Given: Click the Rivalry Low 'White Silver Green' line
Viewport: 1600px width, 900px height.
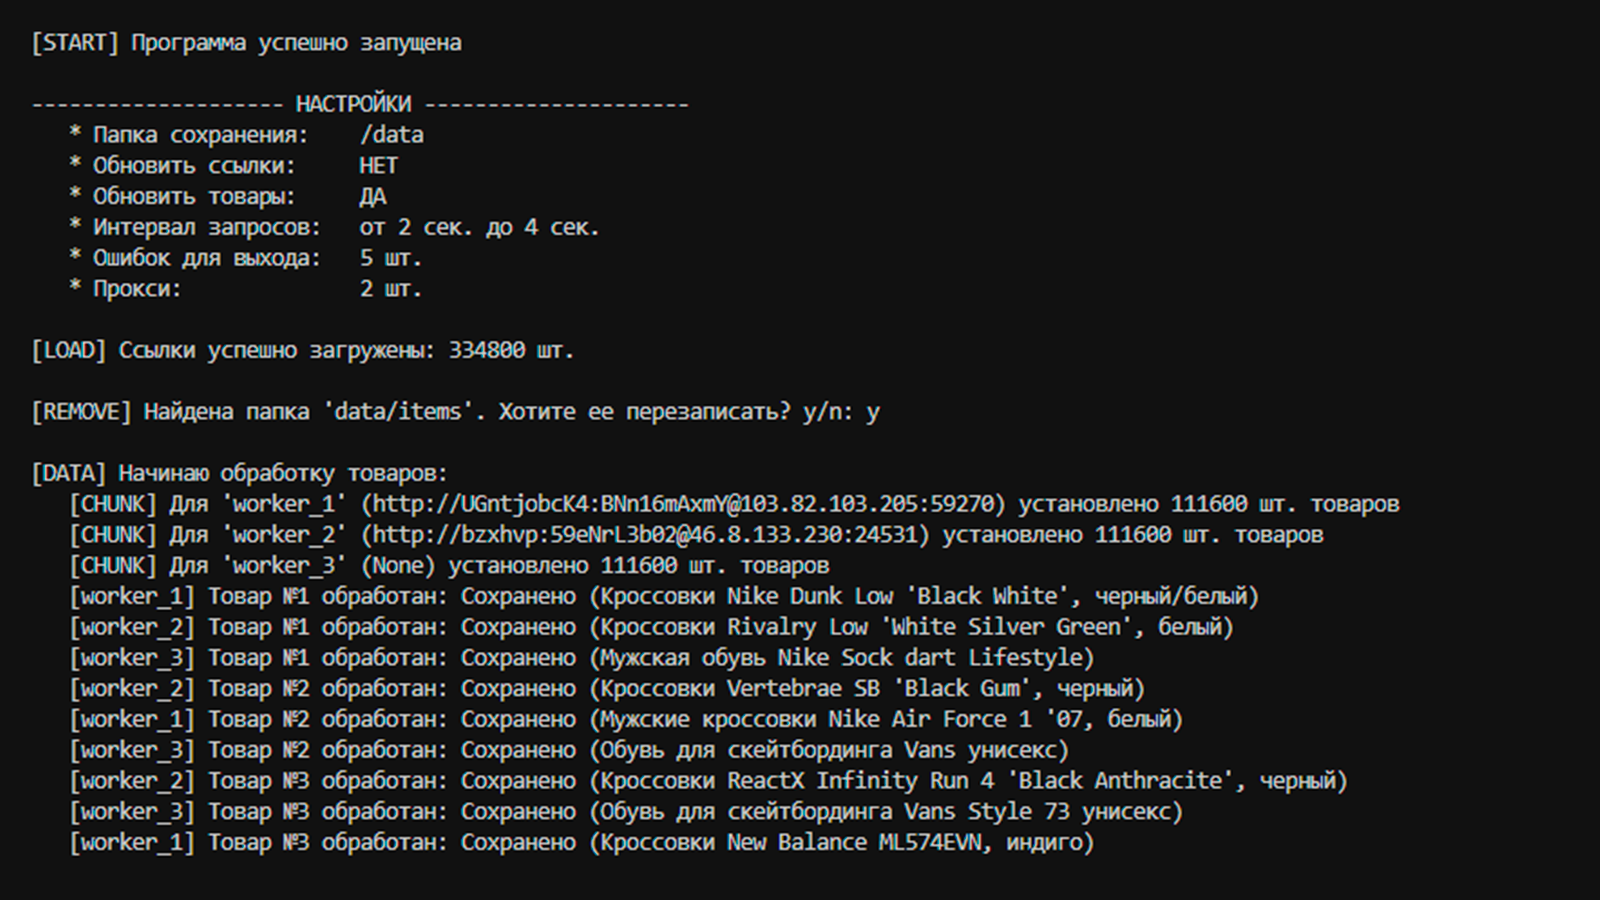Looking at the screenshot, I should click(651, 627).
